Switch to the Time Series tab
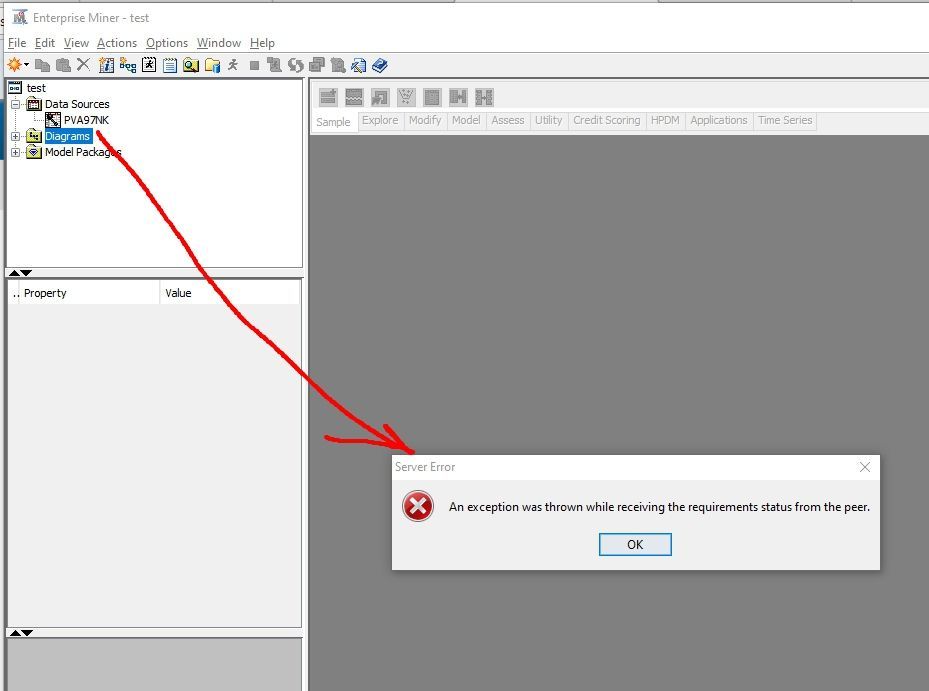 785,120
